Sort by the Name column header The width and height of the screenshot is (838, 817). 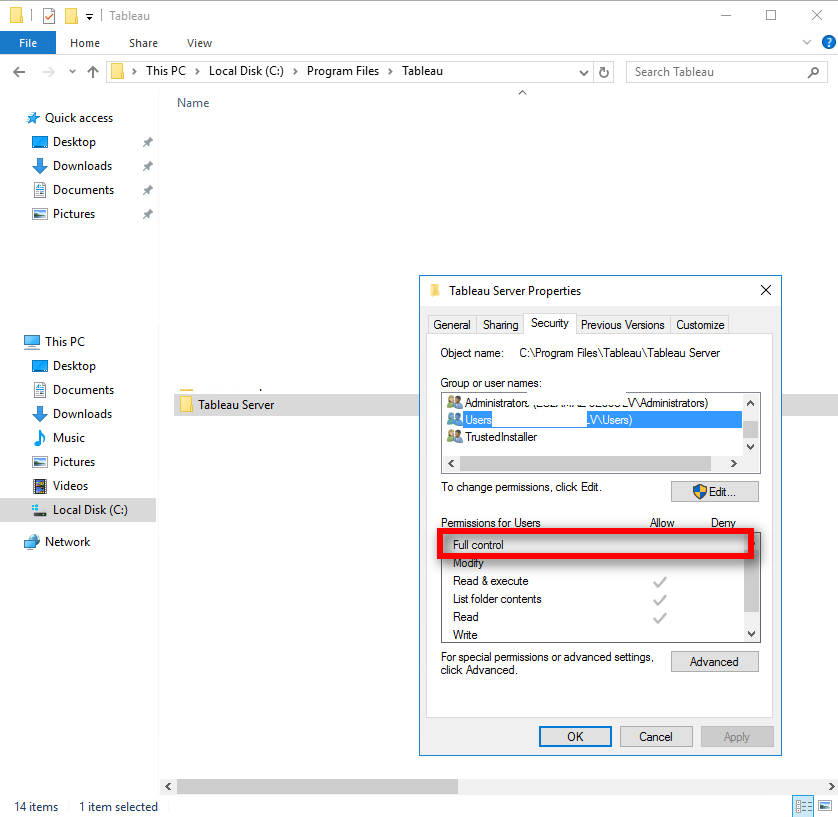point(193,103)
